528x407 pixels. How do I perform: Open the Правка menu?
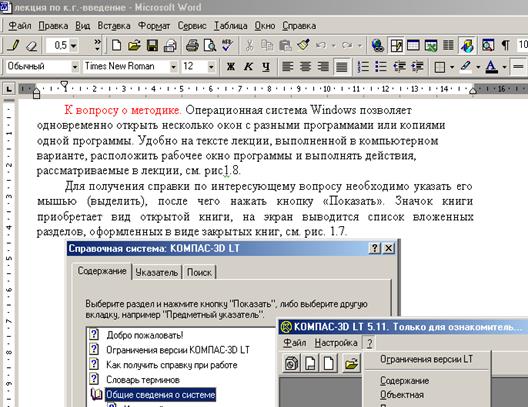tap(53, 26)
